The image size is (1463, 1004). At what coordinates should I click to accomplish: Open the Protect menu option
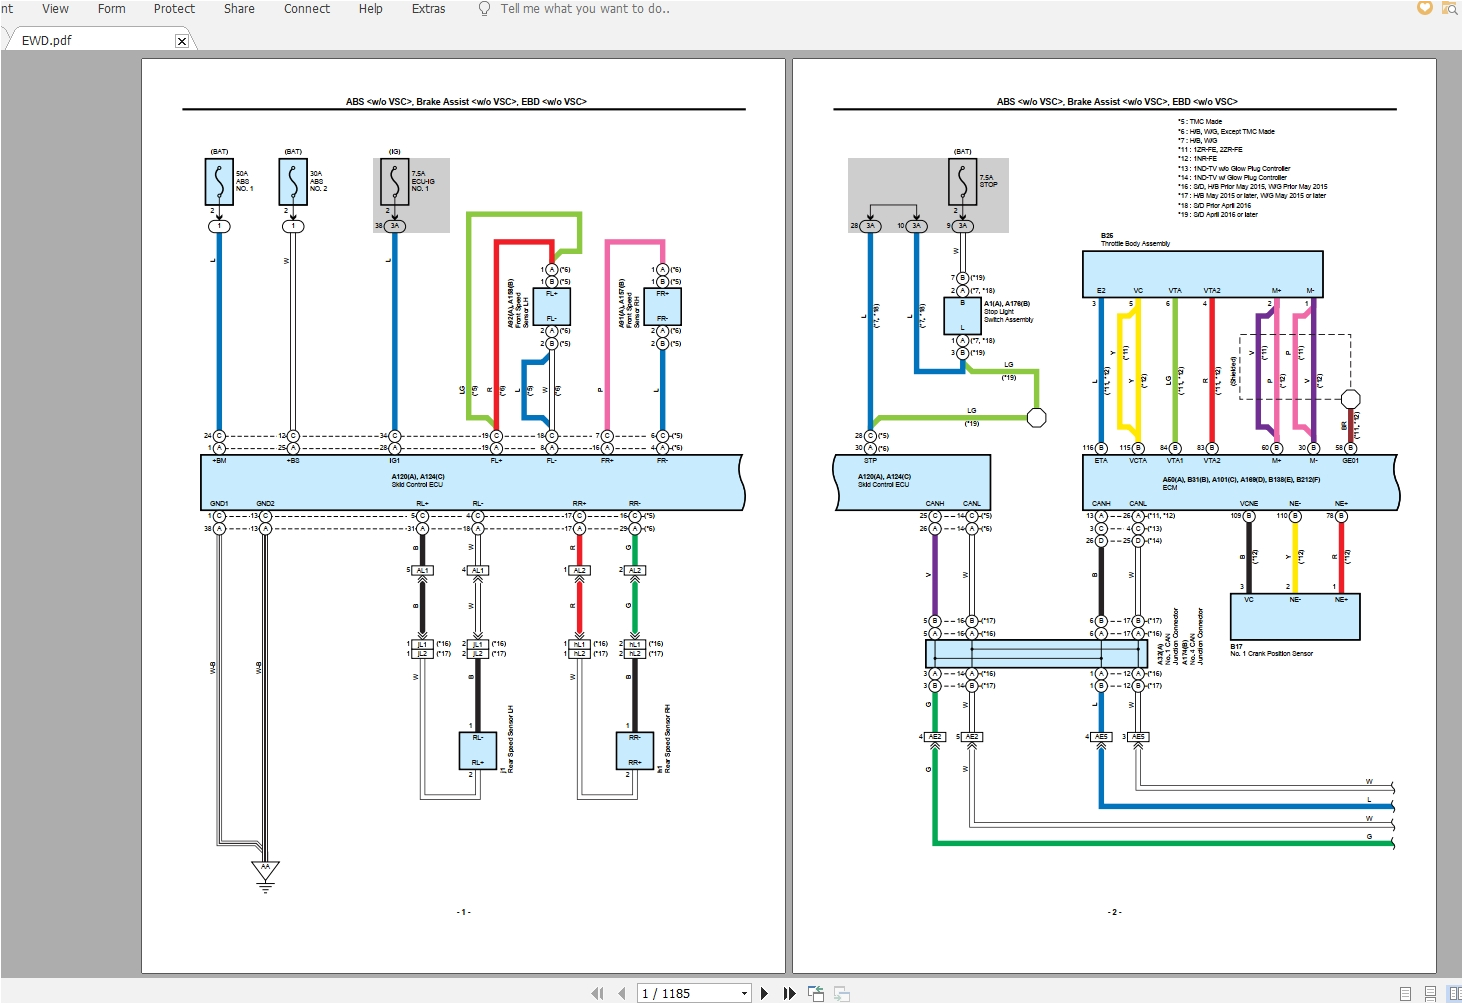174,9
